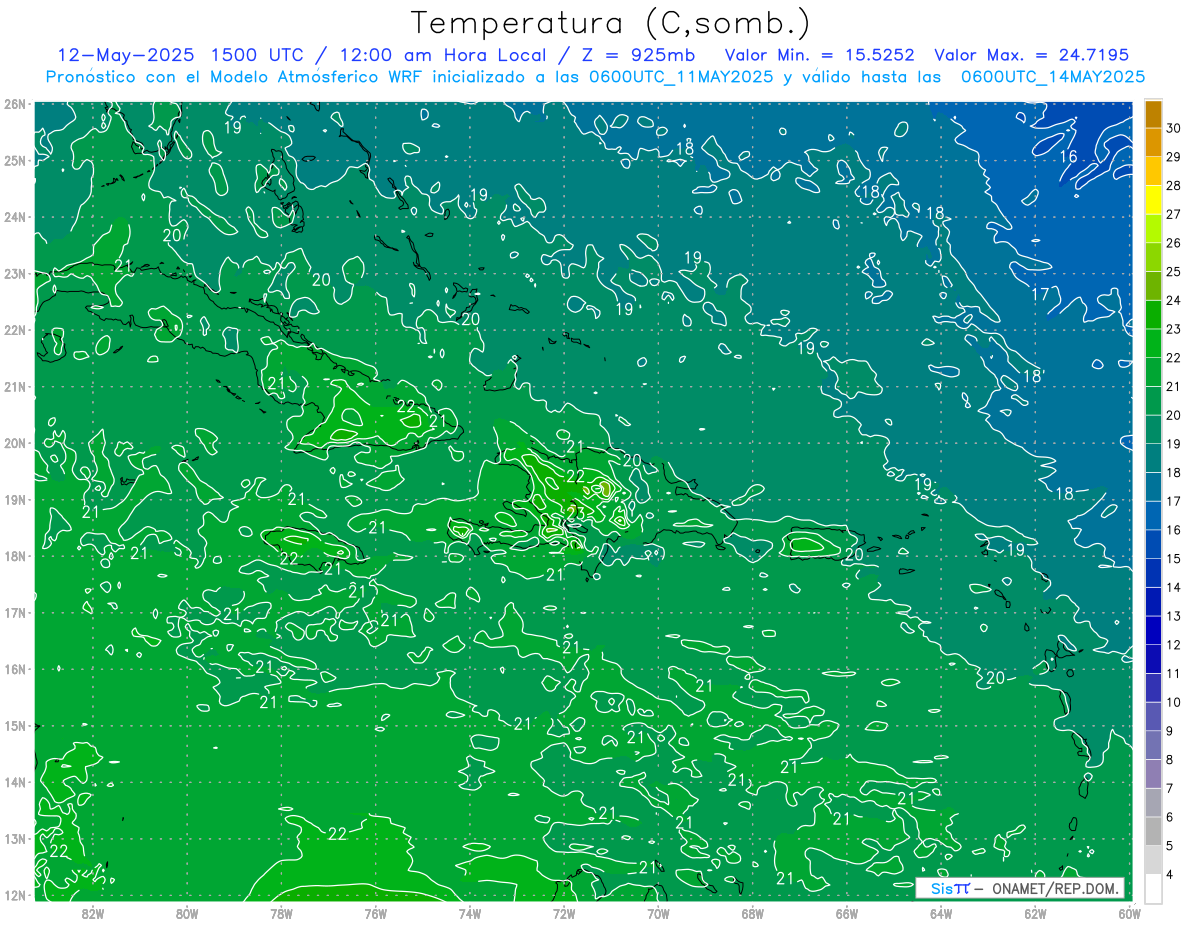
Task: Click the color bar tick label 30
Action: 1174,128
